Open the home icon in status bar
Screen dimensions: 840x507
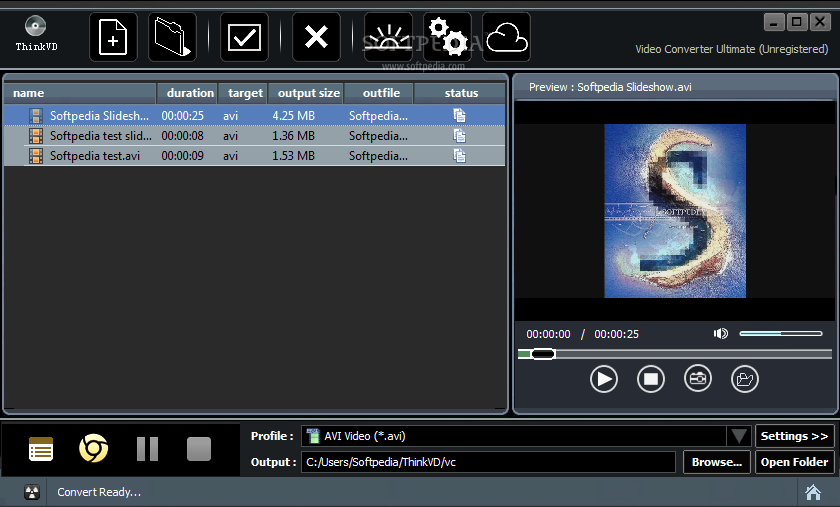click(813, 492)
